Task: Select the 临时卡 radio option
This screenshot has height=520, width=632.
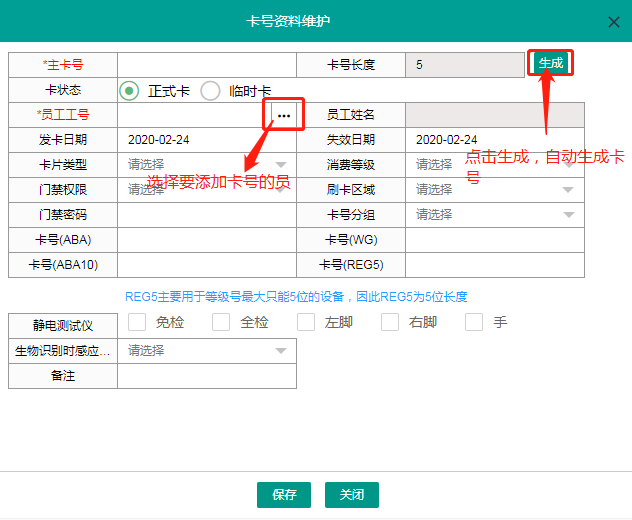Action: (210, 91)
